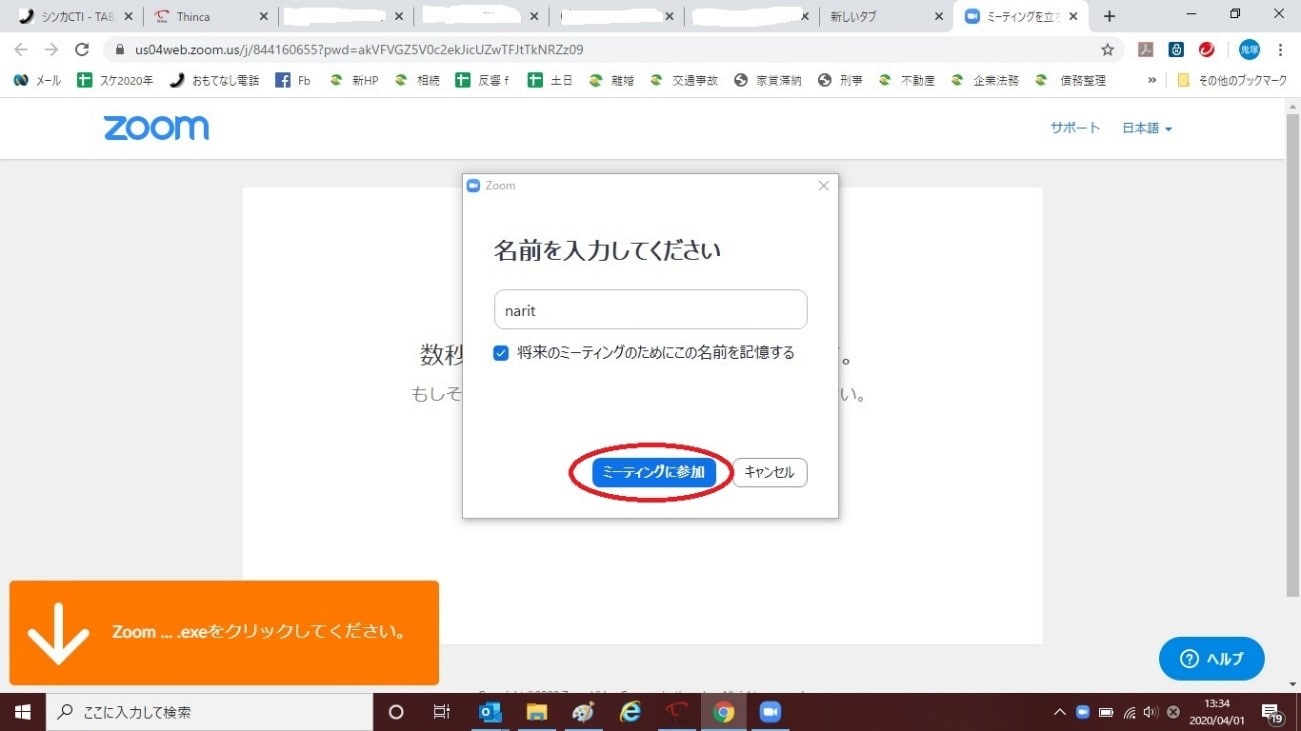
Task: Open the red Thinca taskbar icon
Action: (x=677, y=712)
